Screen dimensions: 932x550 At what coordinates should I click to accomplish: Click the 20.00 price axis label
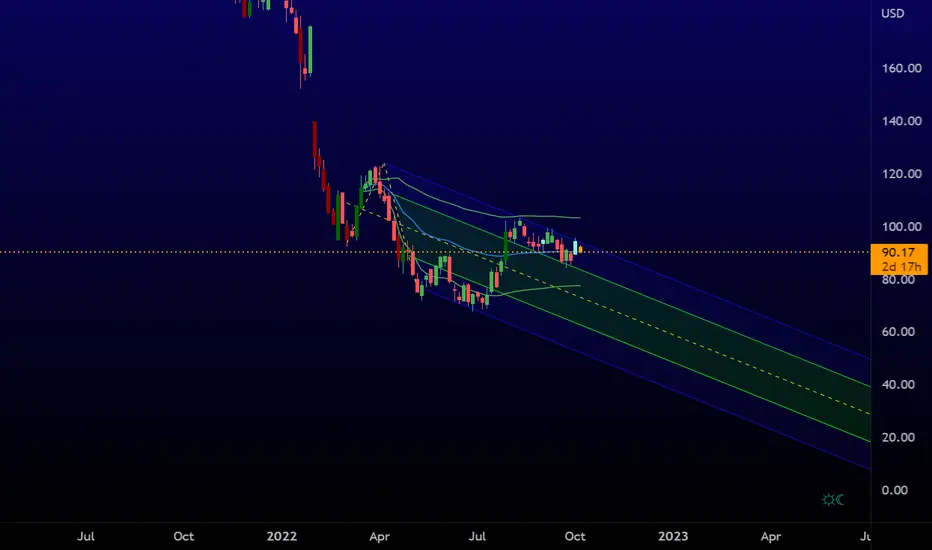[x=898, y=438]
